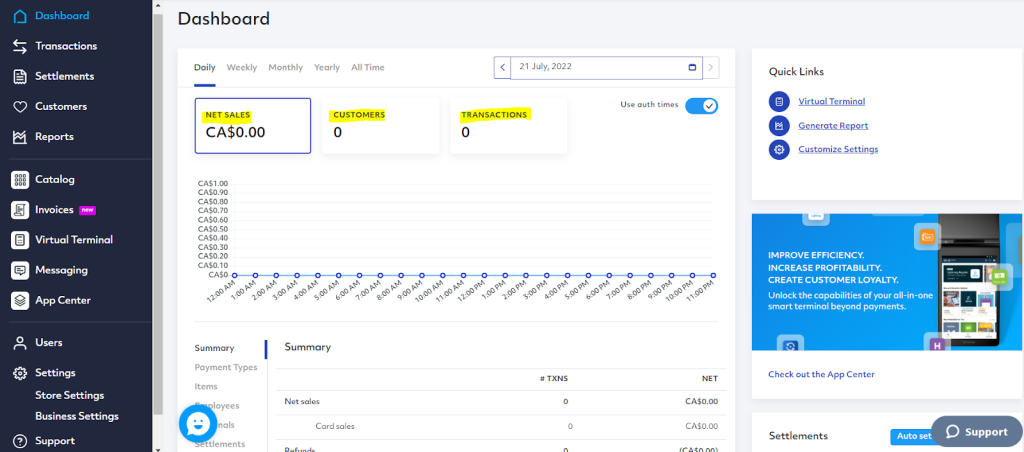Open the Customize Settings link
The width and height of the screenshot is (1024, 452).
[838, 150]
